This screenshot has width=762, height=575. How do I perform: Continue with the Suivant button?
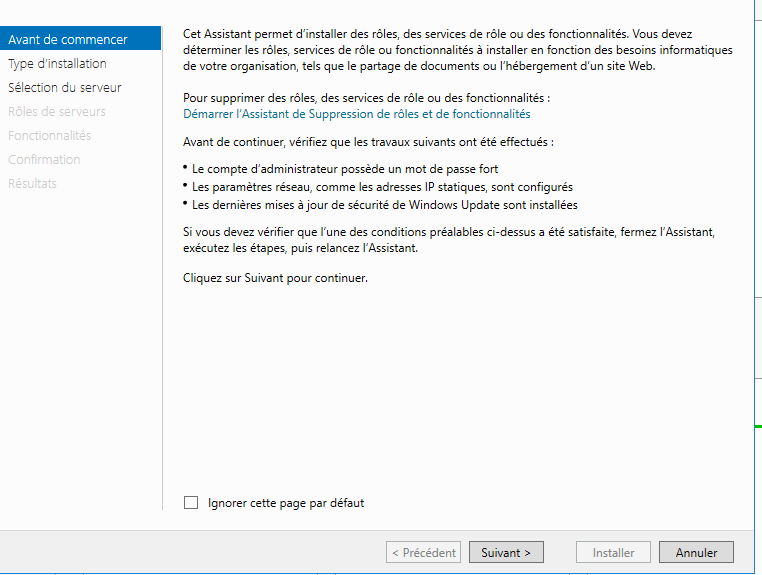506,553
